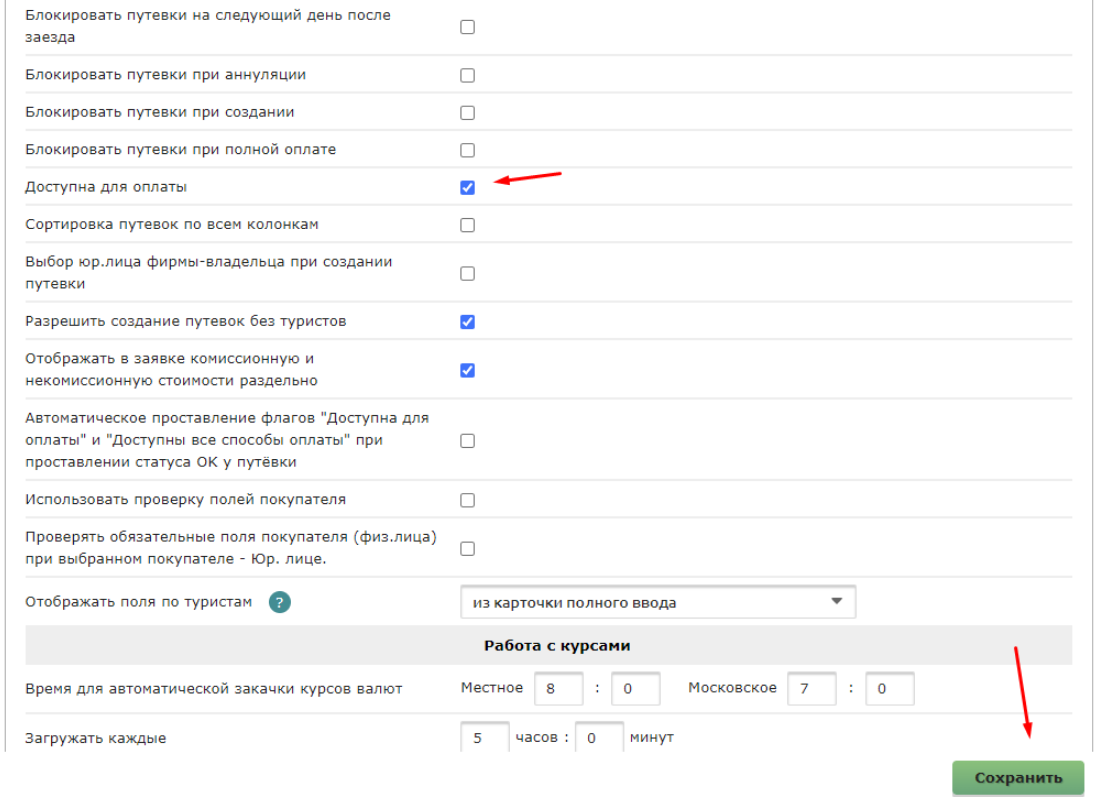Toggle 'Выбор юр.лица фирмы-владельца' checkbox
This screenshot has width=1108, height=797.
(467, 273)
